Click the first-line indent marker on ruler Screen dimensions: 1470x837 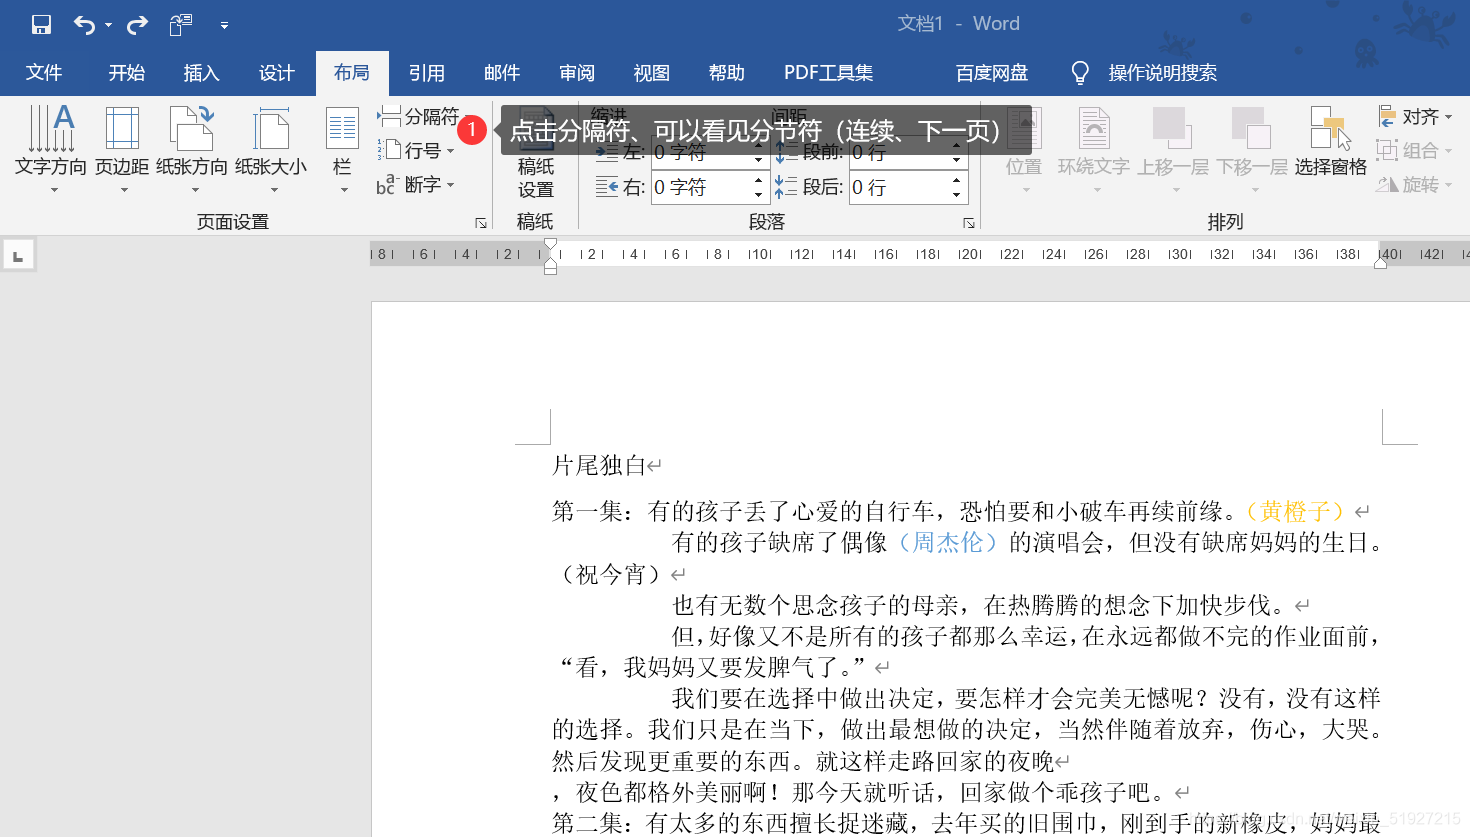point(550,245)
